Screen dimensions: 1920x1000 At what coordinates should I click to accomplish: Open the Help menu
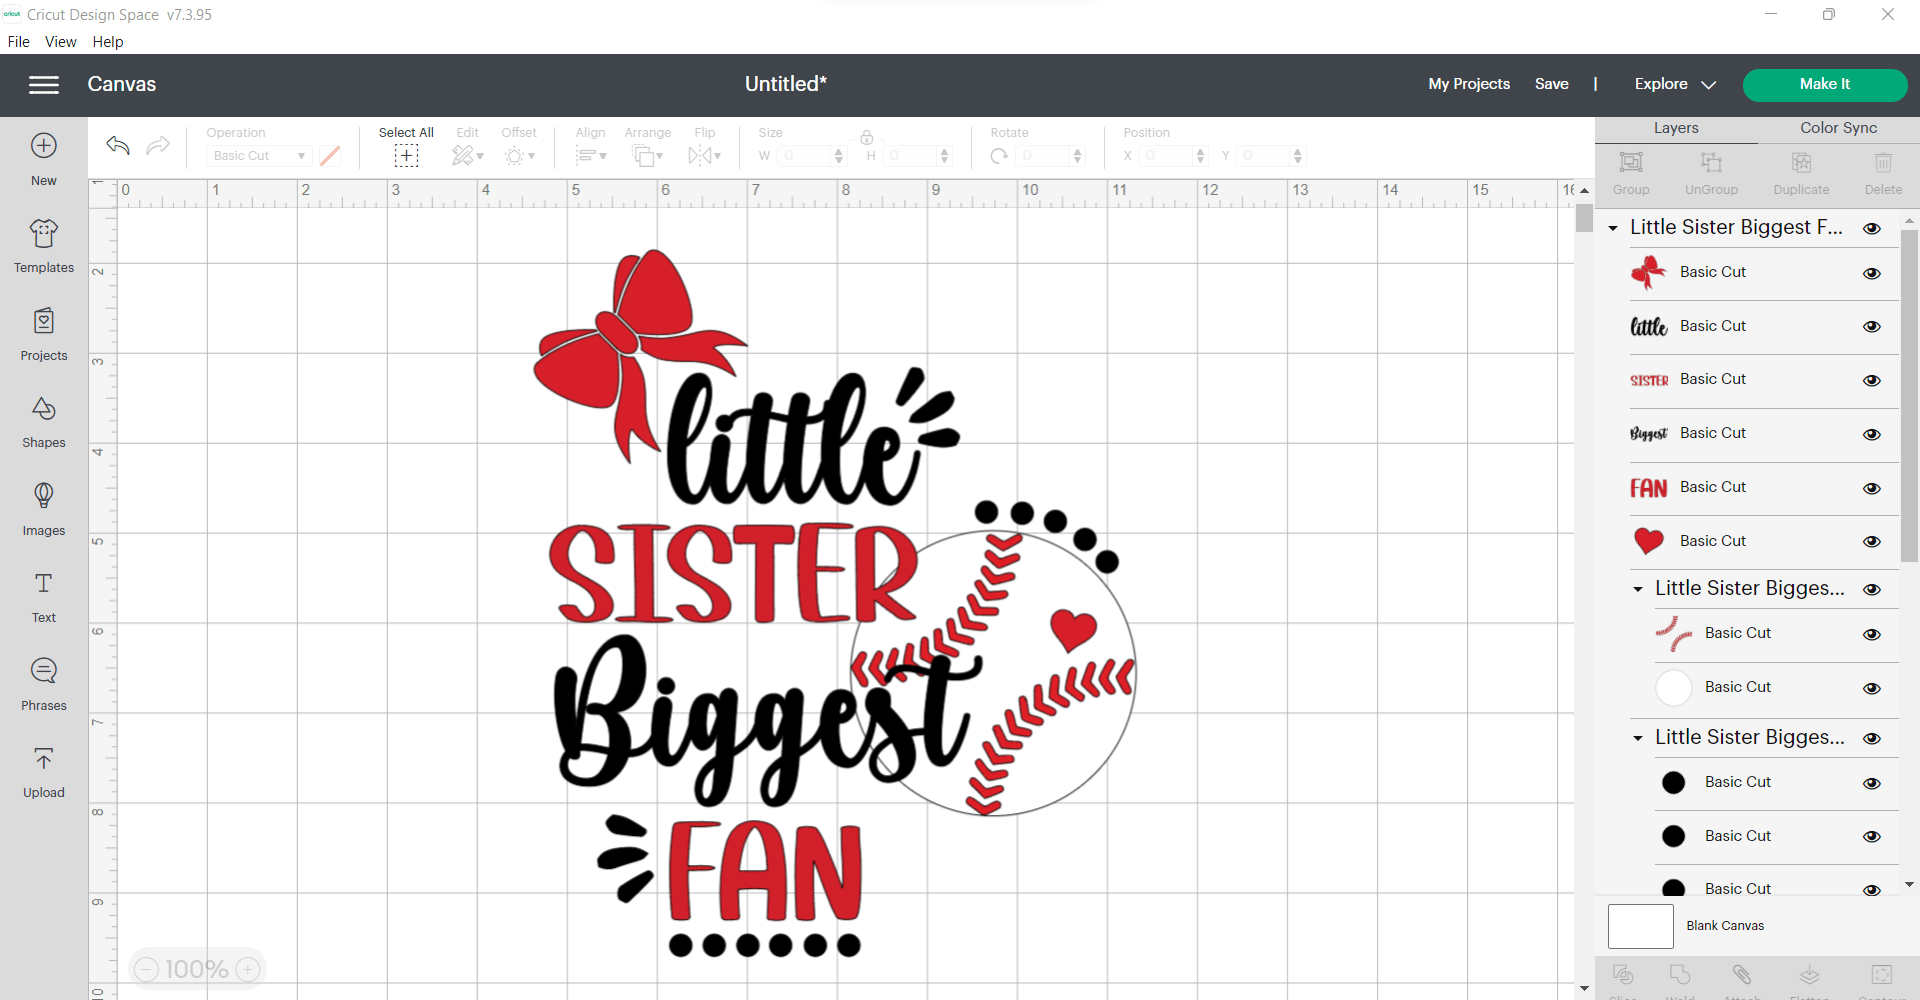[108, 42]
